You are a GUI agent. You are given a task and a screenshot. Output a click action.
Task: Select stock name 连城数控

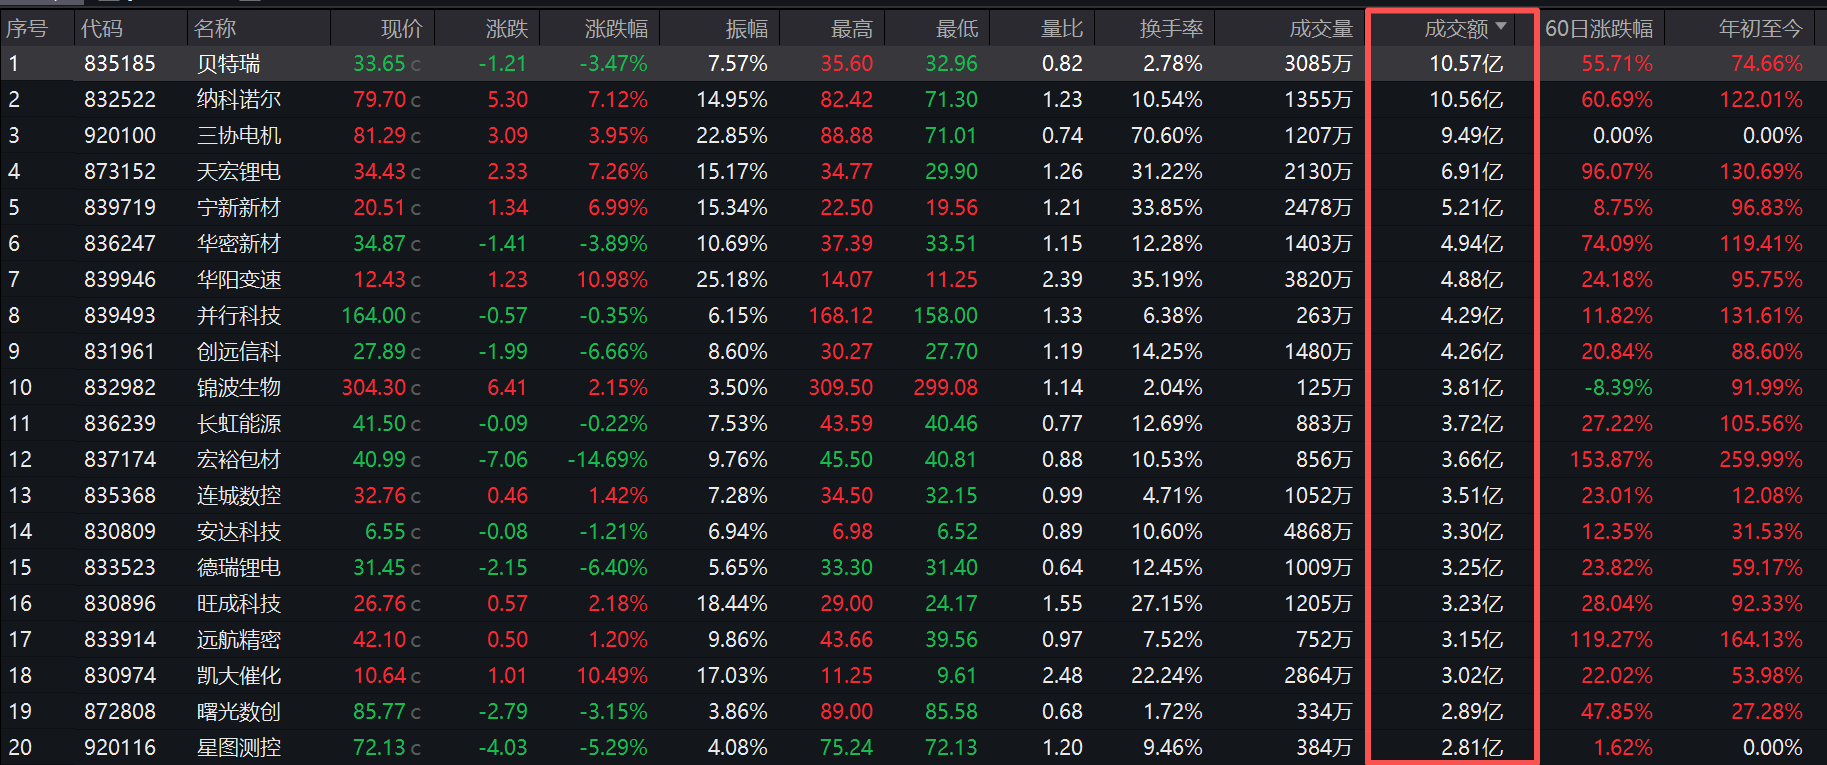(239, 496)
